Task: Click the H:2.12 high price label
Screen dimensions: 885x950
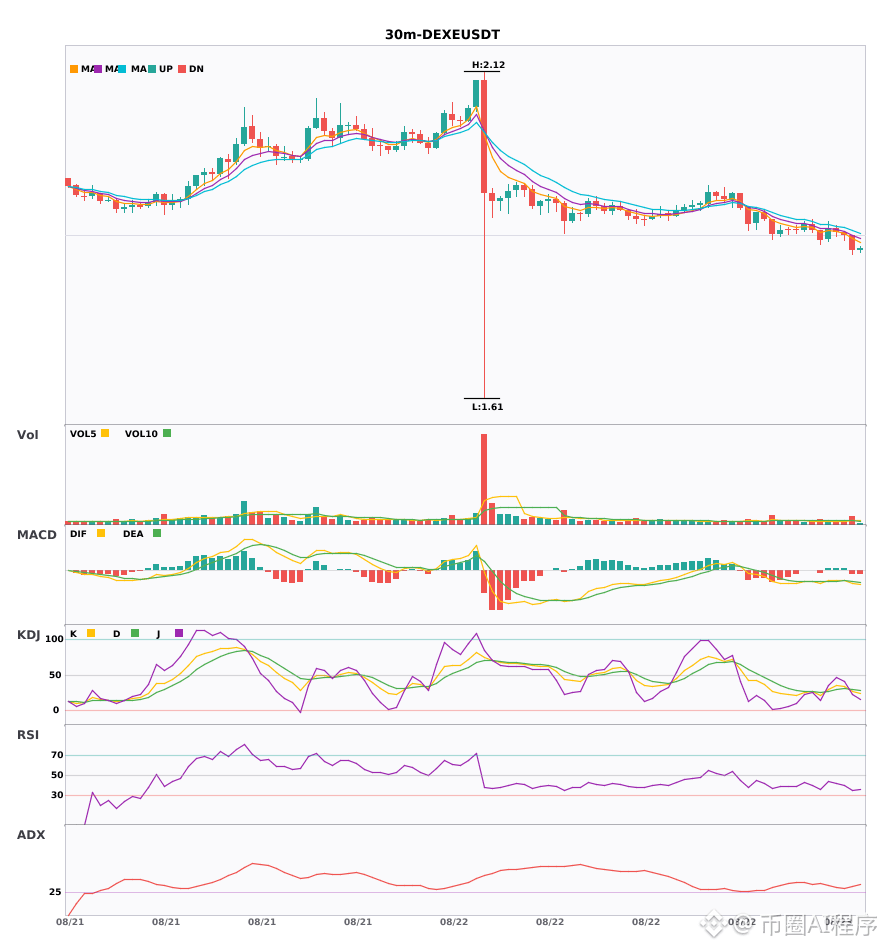Action: (x=488, y=65)
